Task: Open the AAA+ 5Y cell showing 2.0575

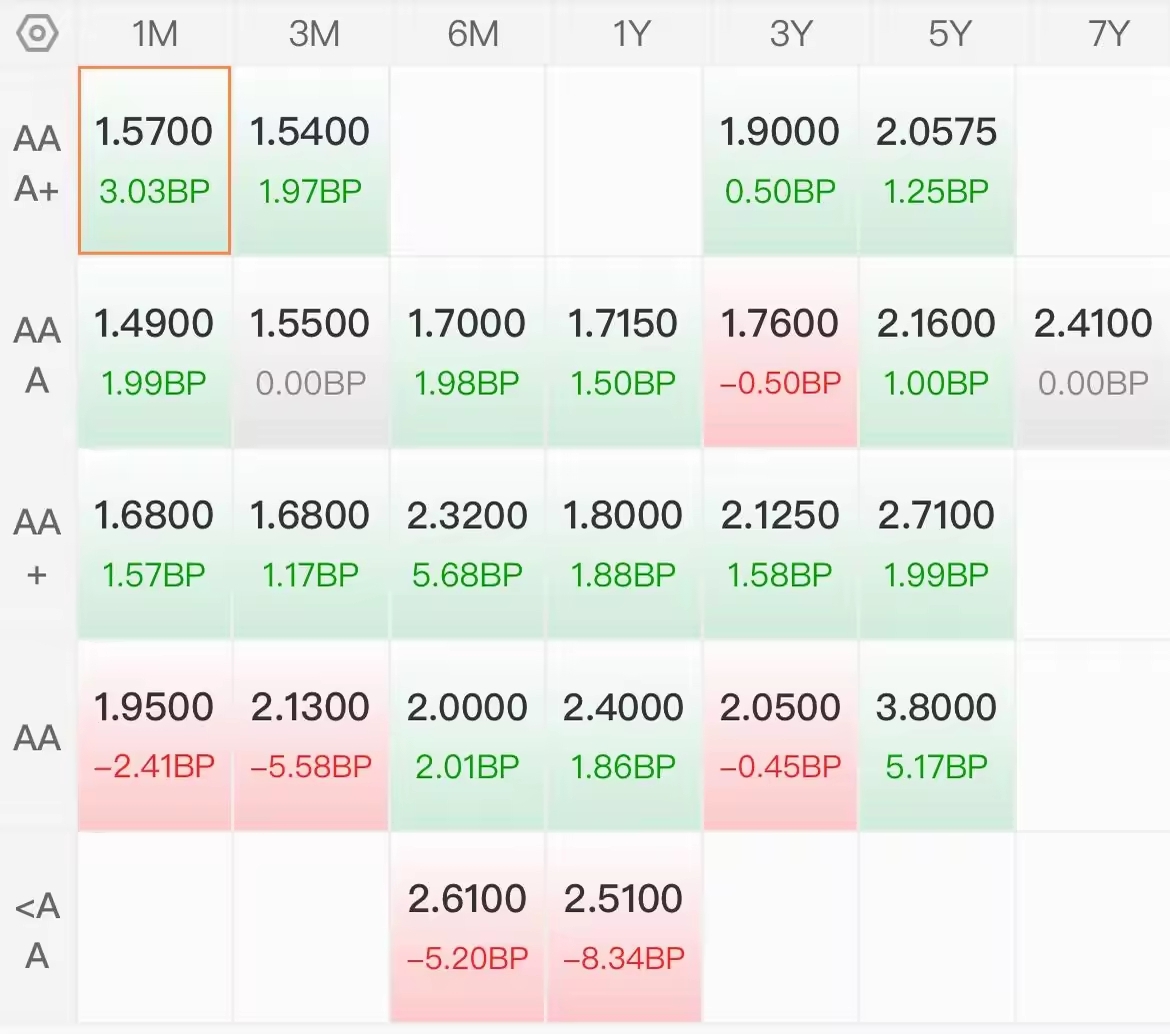Action: click(x=937, y=161)
